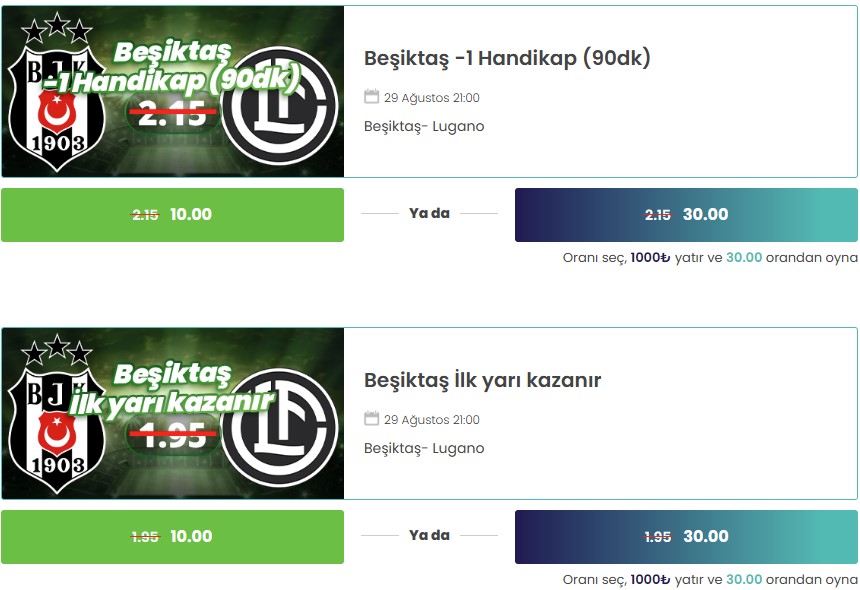This screenshot has height=590, width=860.
Task: Open the "Beşiktaş İlk yarı kazanır" title
Action: (x=482, y=380)
